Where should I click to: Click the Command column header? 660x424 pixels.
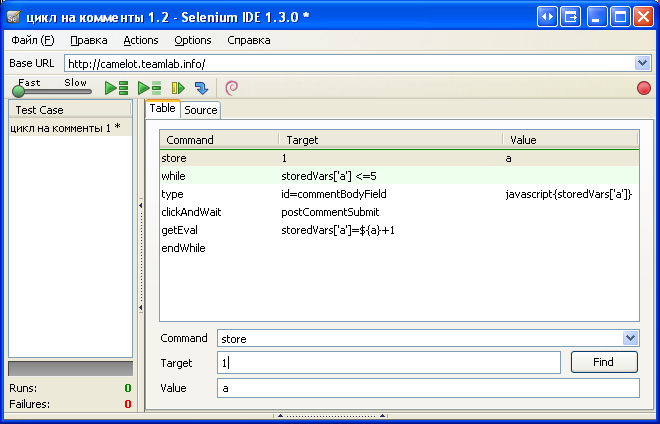point(219,140)
